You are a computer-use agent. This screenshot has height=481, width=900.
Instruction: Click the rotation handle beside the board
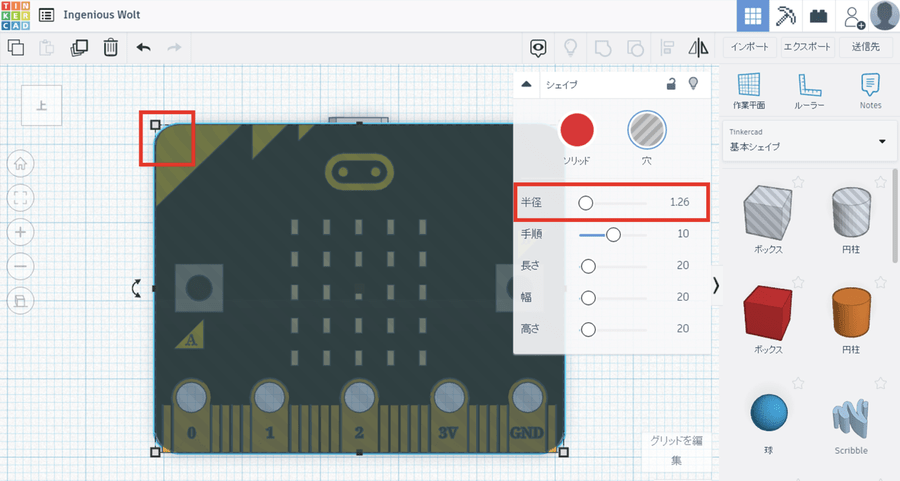[x=137, y=288]
